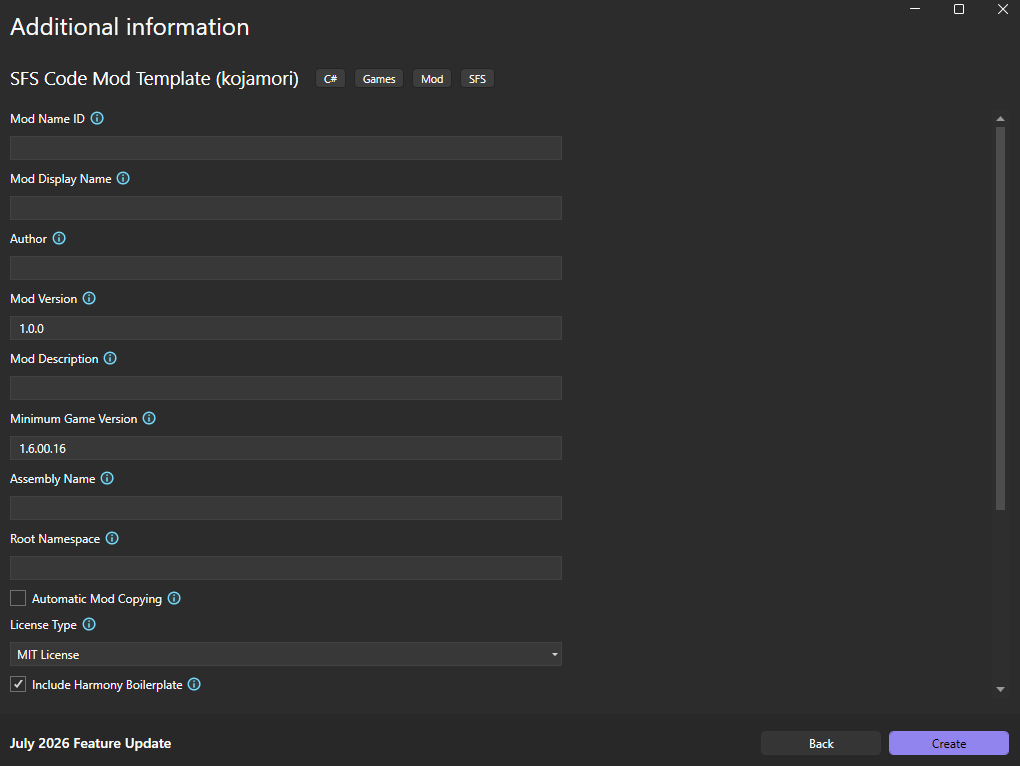Close the Additional information dialog
Screen dimensions: 1020x766
click(1002, 9)
